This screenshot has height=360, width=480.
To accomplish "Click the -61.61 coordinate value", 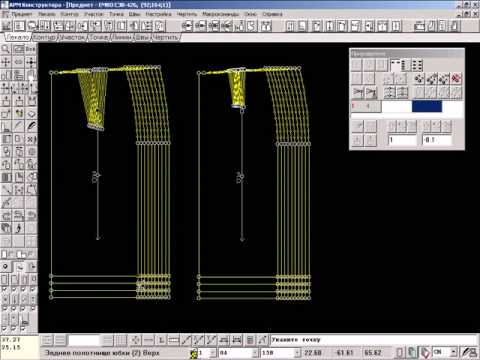I will click(344, 353).
